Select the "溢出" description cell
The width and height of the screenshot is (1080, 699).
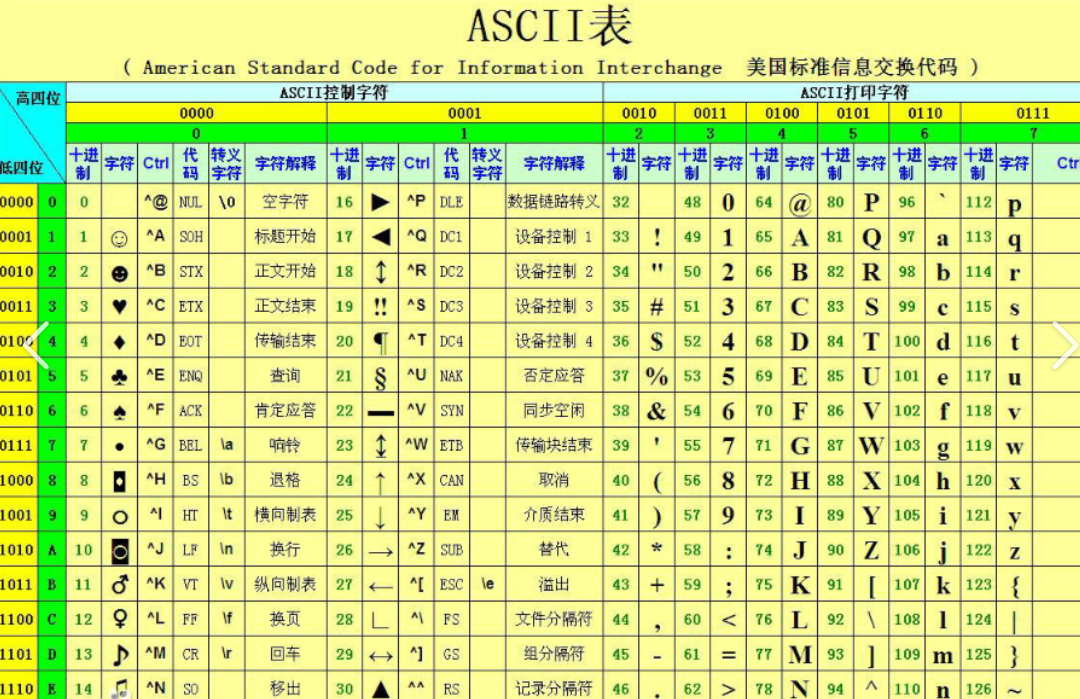[x=554, y=584]
